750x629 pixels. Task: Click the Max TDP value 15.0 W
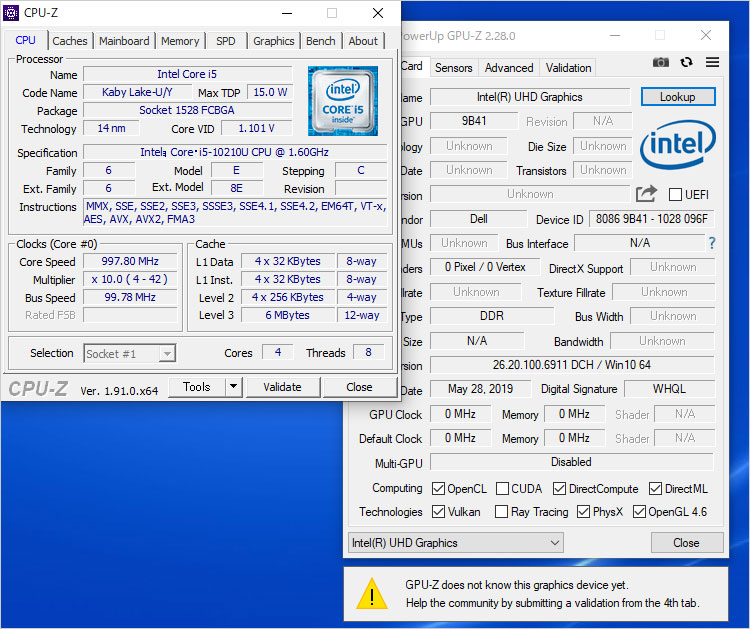coord(270,92)
